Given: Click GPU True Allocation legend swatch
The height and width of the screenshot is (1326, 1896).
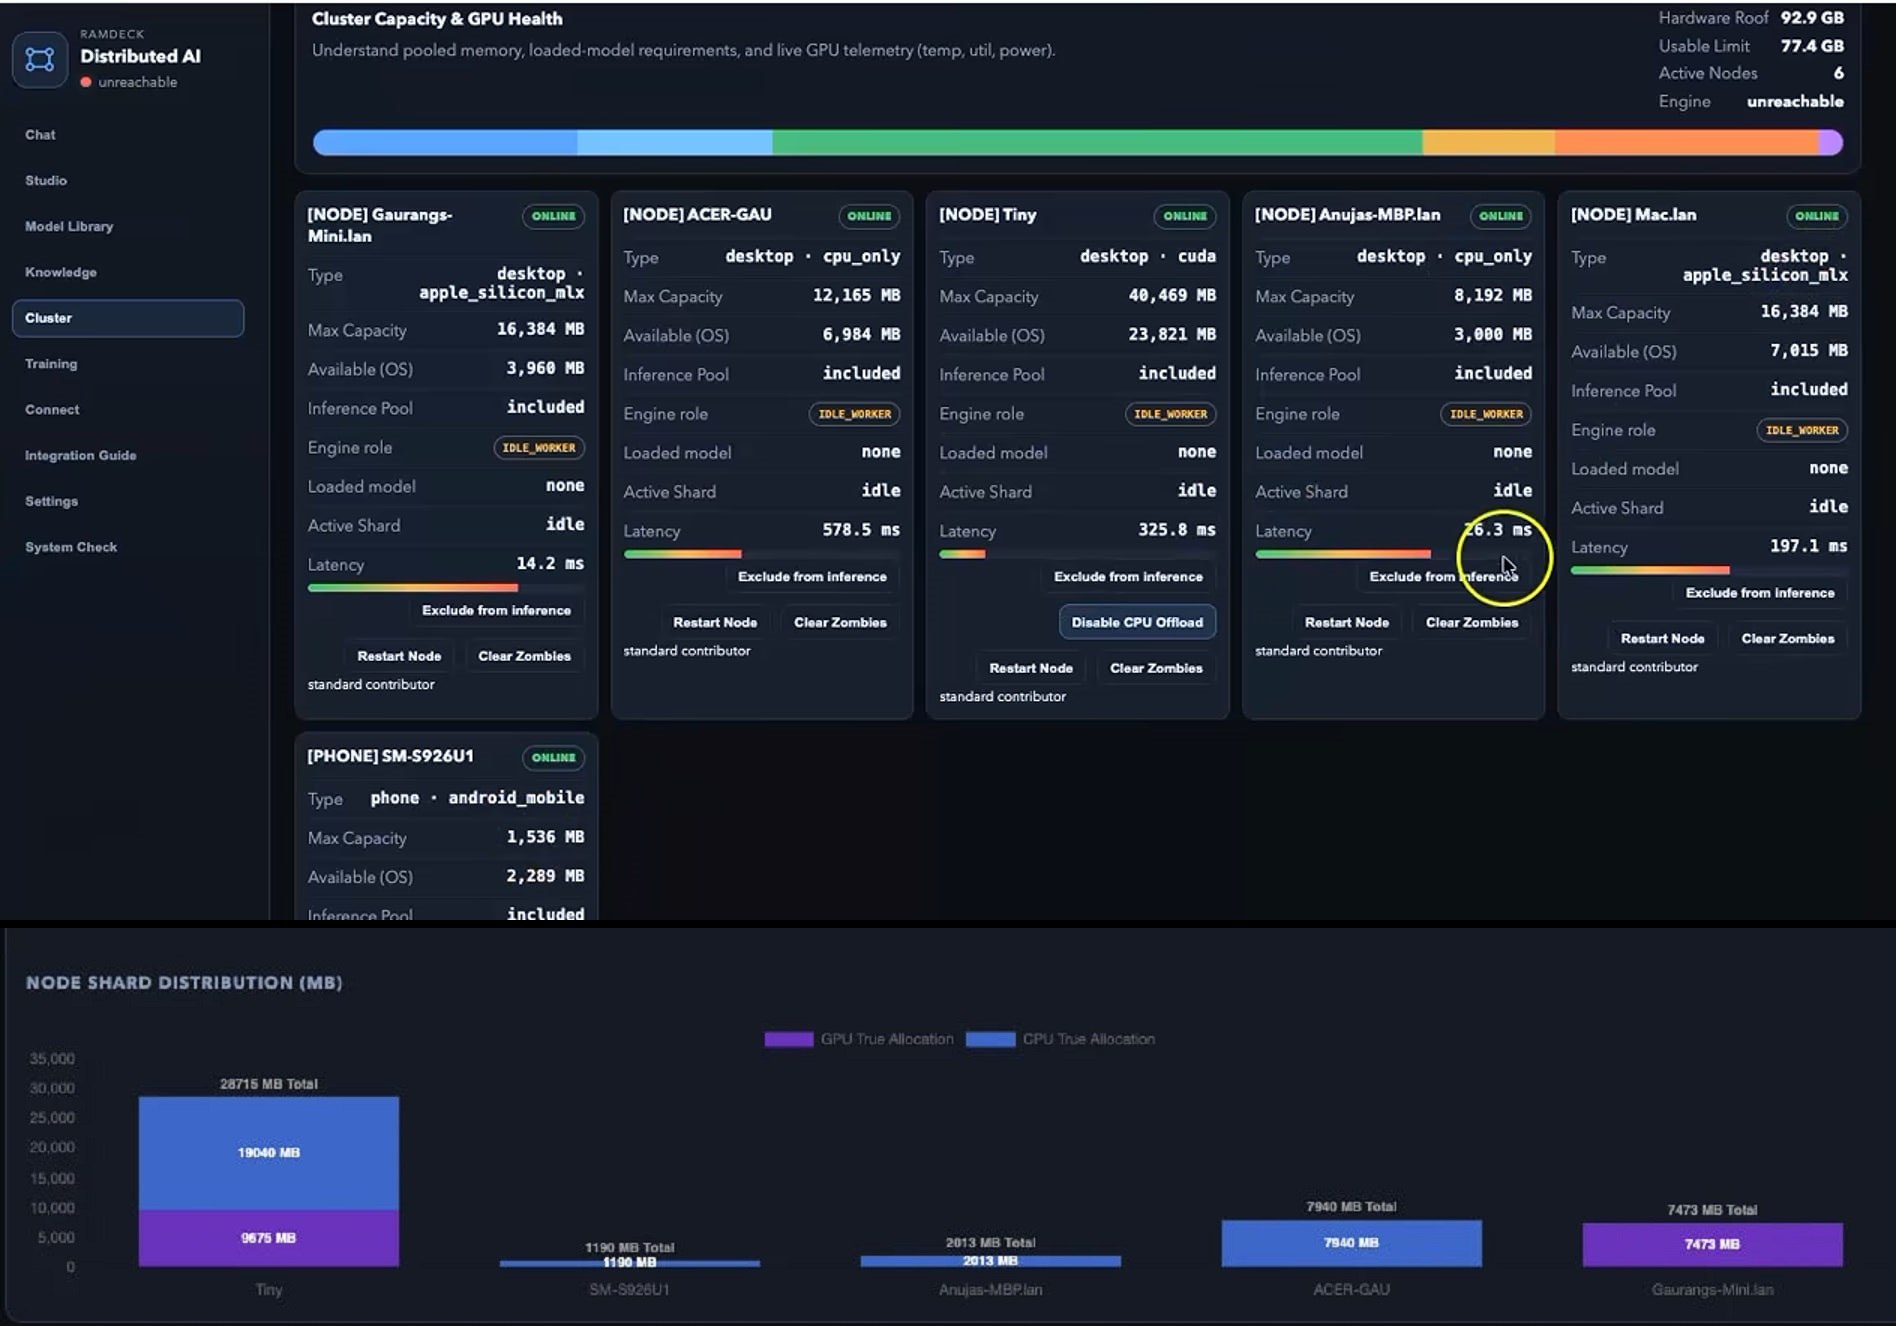Looking at the screenshot, I should (x=789, y=1039).
